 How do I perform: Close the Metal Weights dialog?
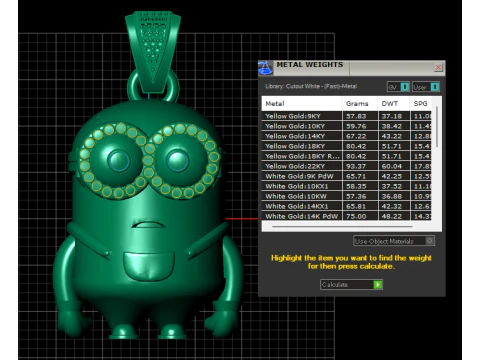[438, 68]
